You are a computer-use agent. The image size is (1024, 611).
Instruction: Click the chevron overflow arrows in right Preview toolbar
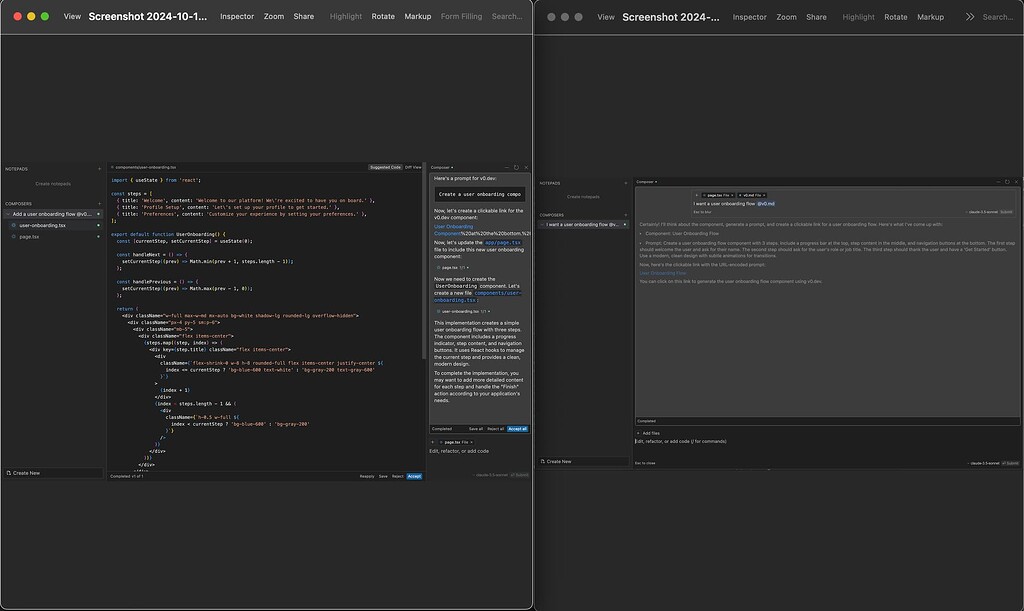pos(971,16)
